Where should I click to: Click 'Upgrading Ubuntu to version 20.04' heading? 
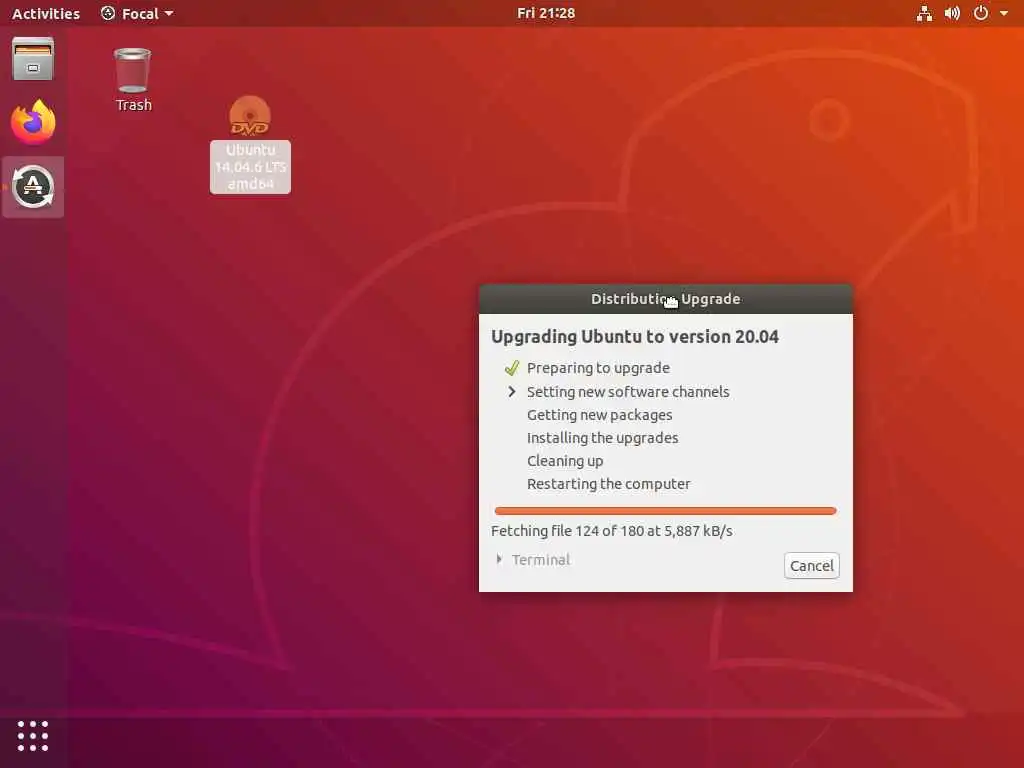[635, 337]
